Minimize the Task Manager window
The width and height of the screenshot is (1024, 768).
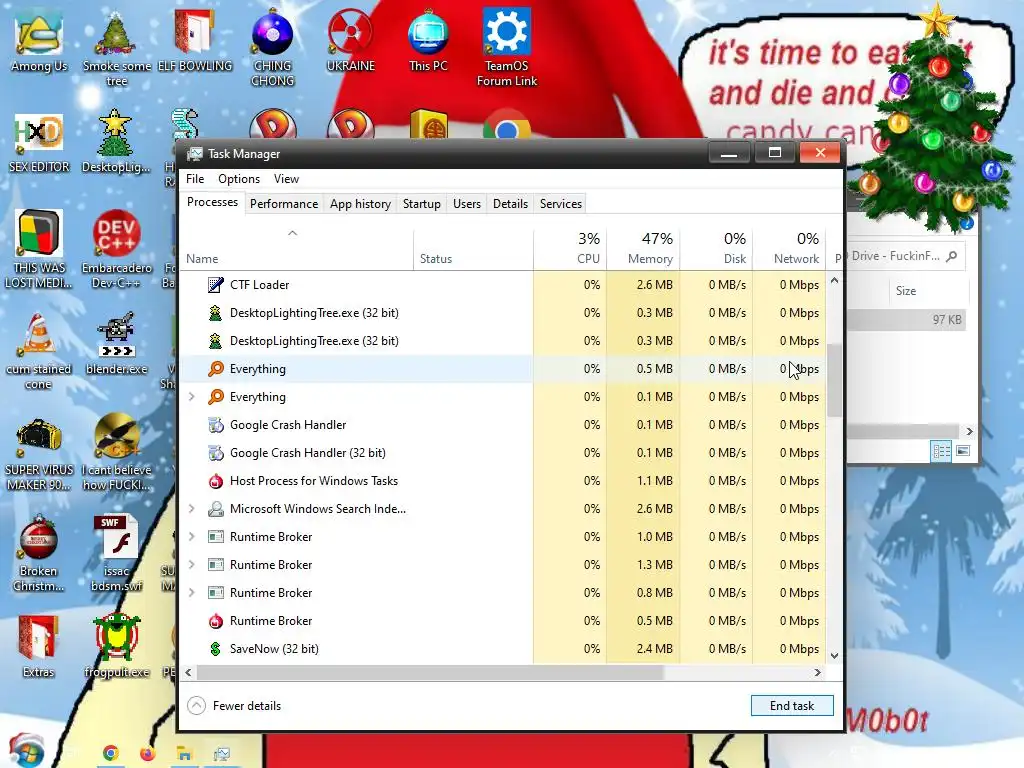(x=729, y=154)
